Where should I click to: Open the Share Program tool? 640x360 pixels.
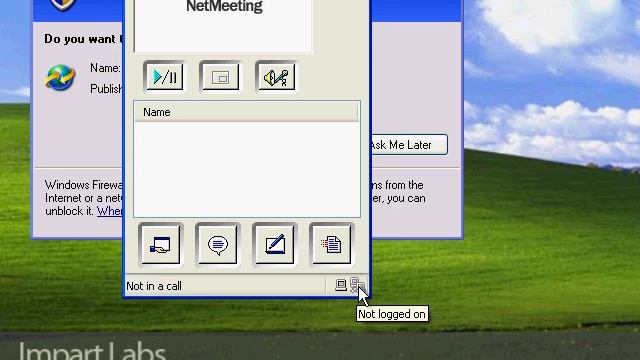tap(160, 244)
